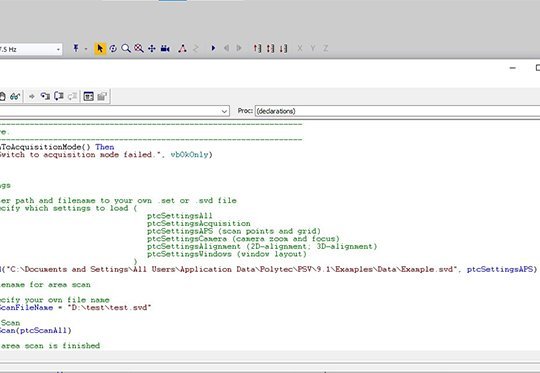Click the vbOkOnly constant in code

189,155
